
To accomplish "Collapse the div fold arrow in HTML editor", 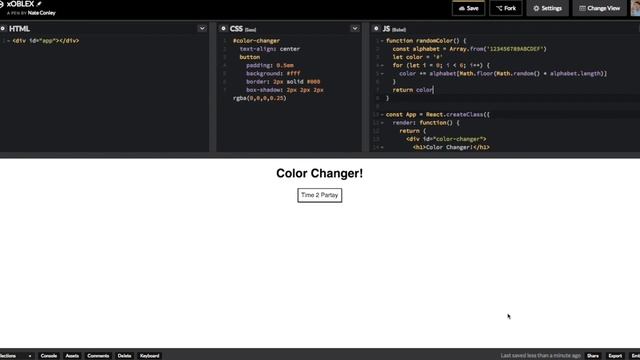I will point(8,41).
